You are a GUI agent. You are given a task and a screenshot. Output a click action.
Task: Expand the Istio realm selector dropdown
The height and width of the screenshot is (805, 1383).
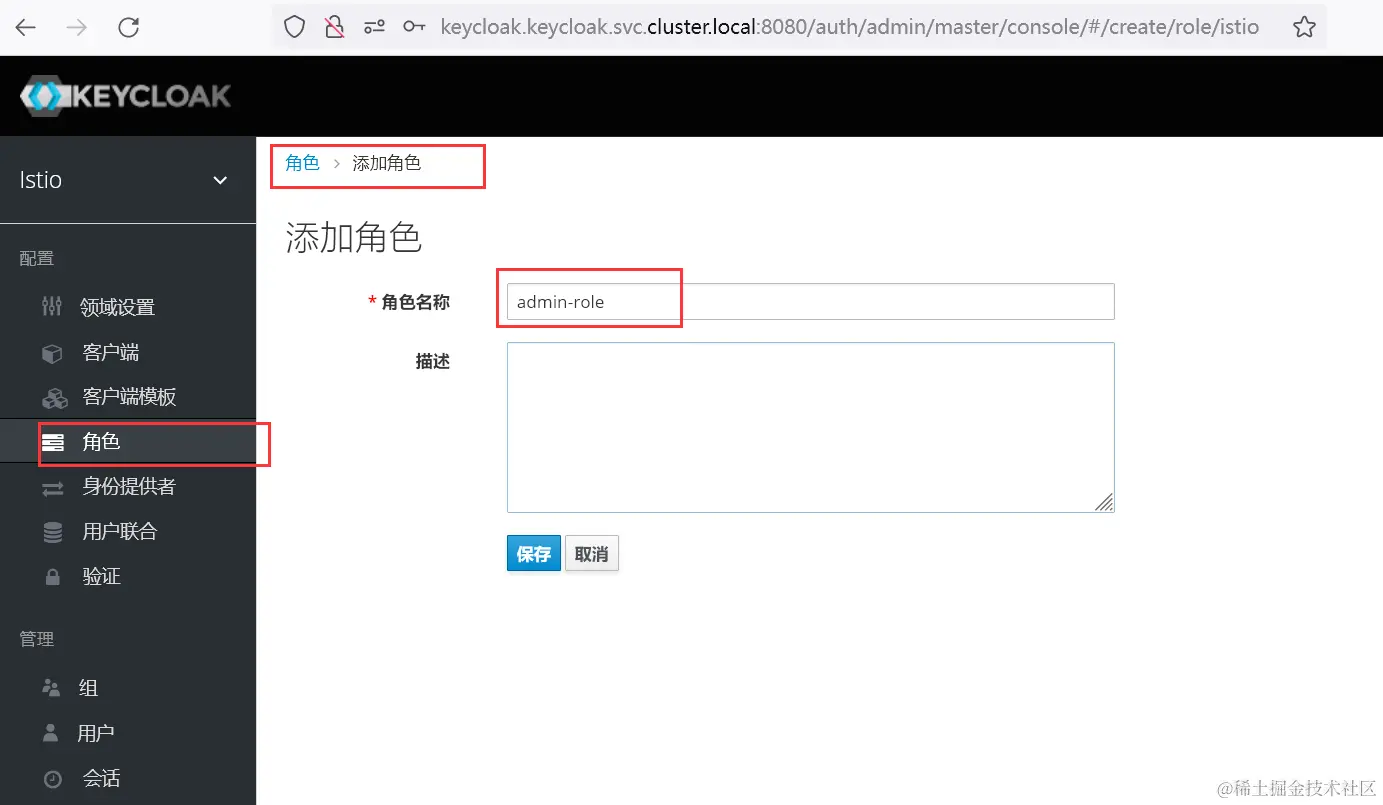[126, 180]
